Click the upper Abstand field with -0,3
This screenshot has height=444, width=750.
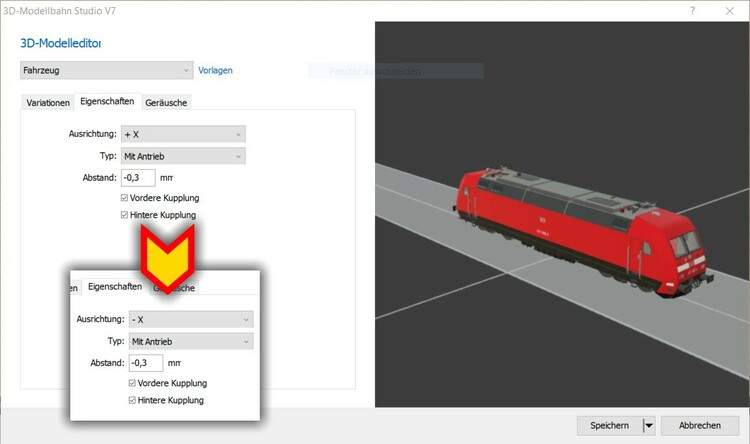(138, 178)
